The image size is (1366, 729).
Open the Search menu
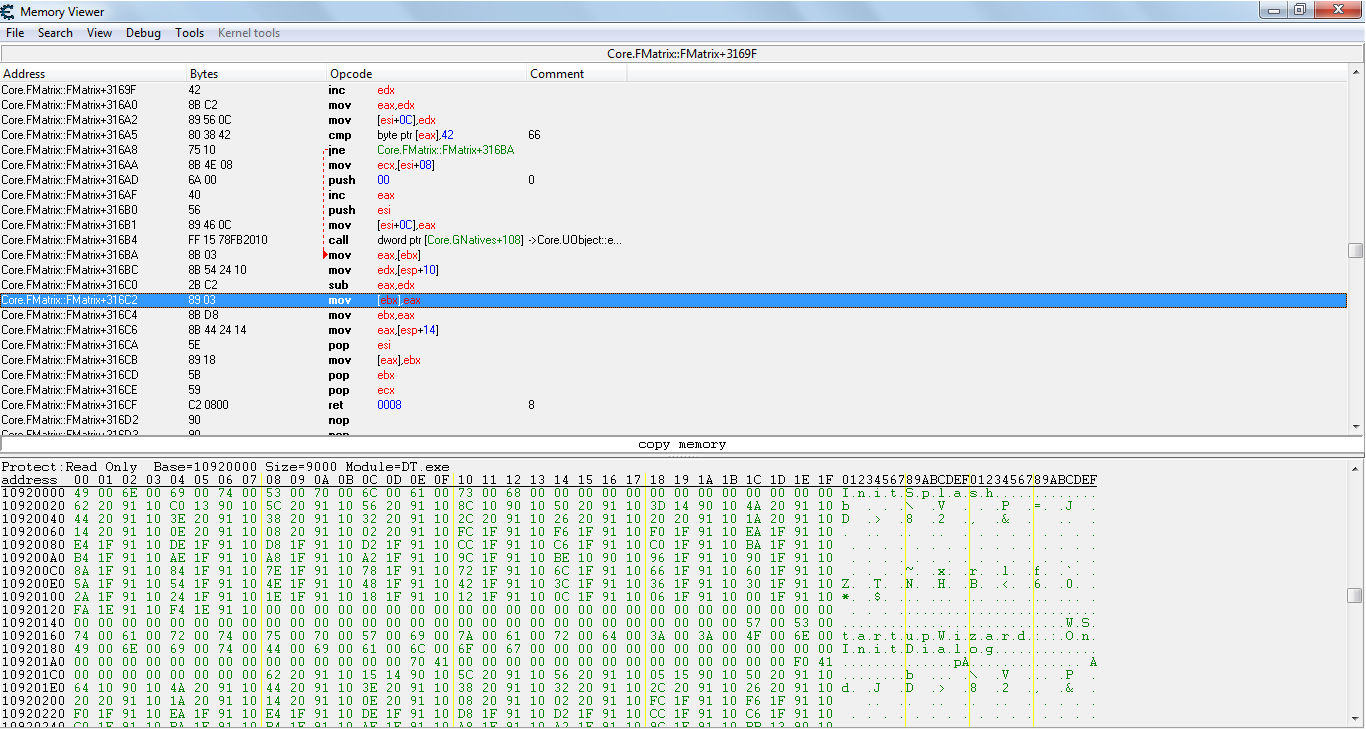(x=55, y=33)
